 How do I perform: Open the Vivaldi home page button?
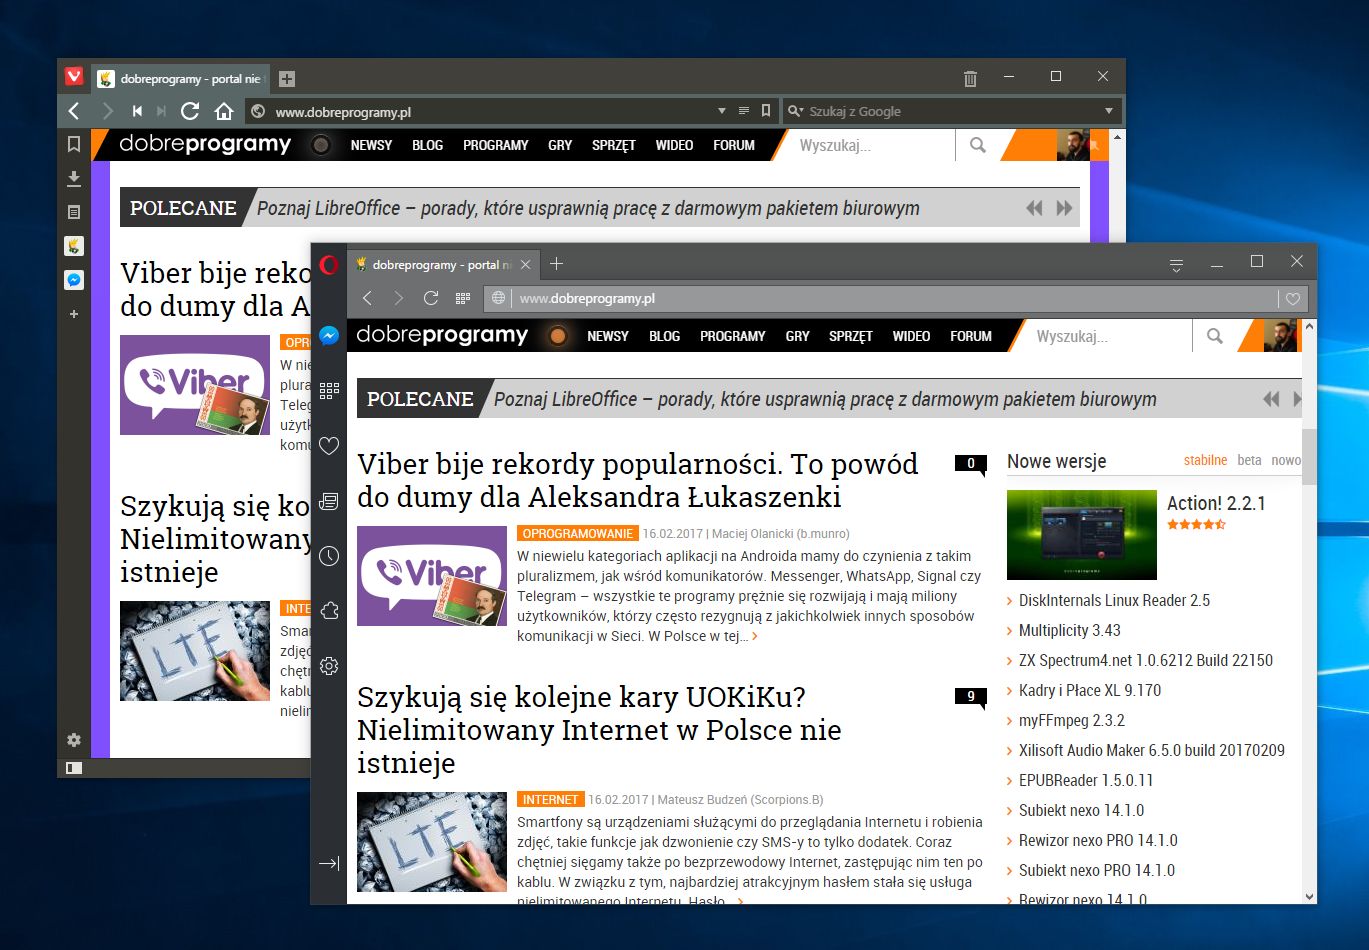pyautogui.click(x=224, y=111)
